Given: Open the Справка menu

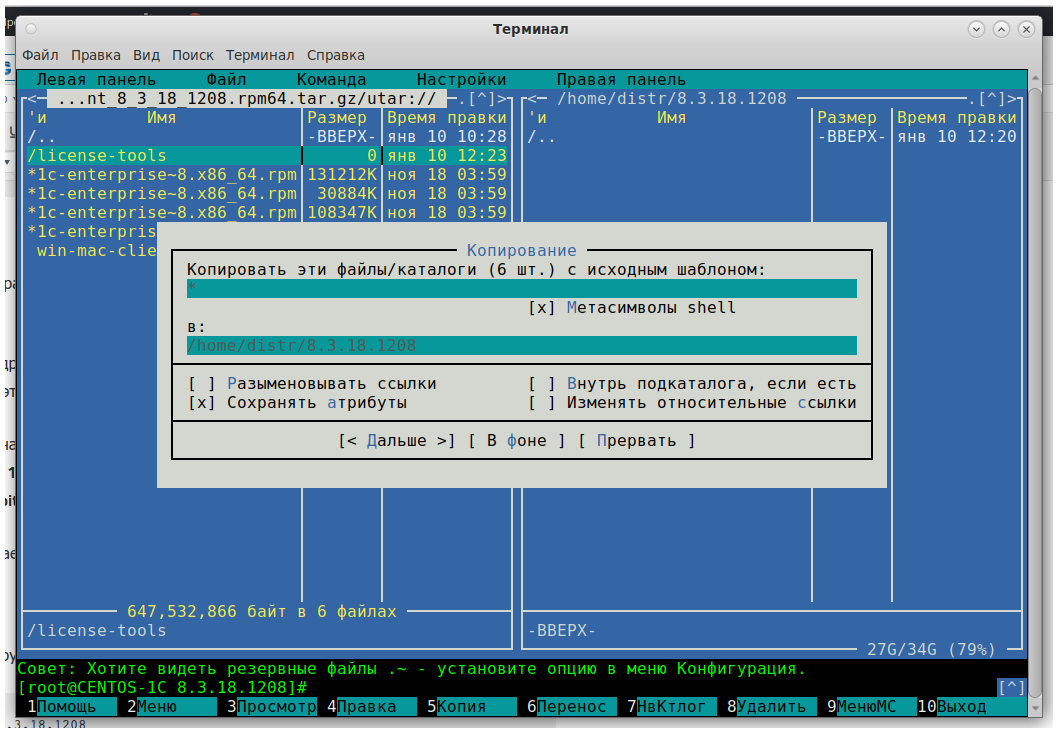Looking at the screenshot, I should click(335, 55).
